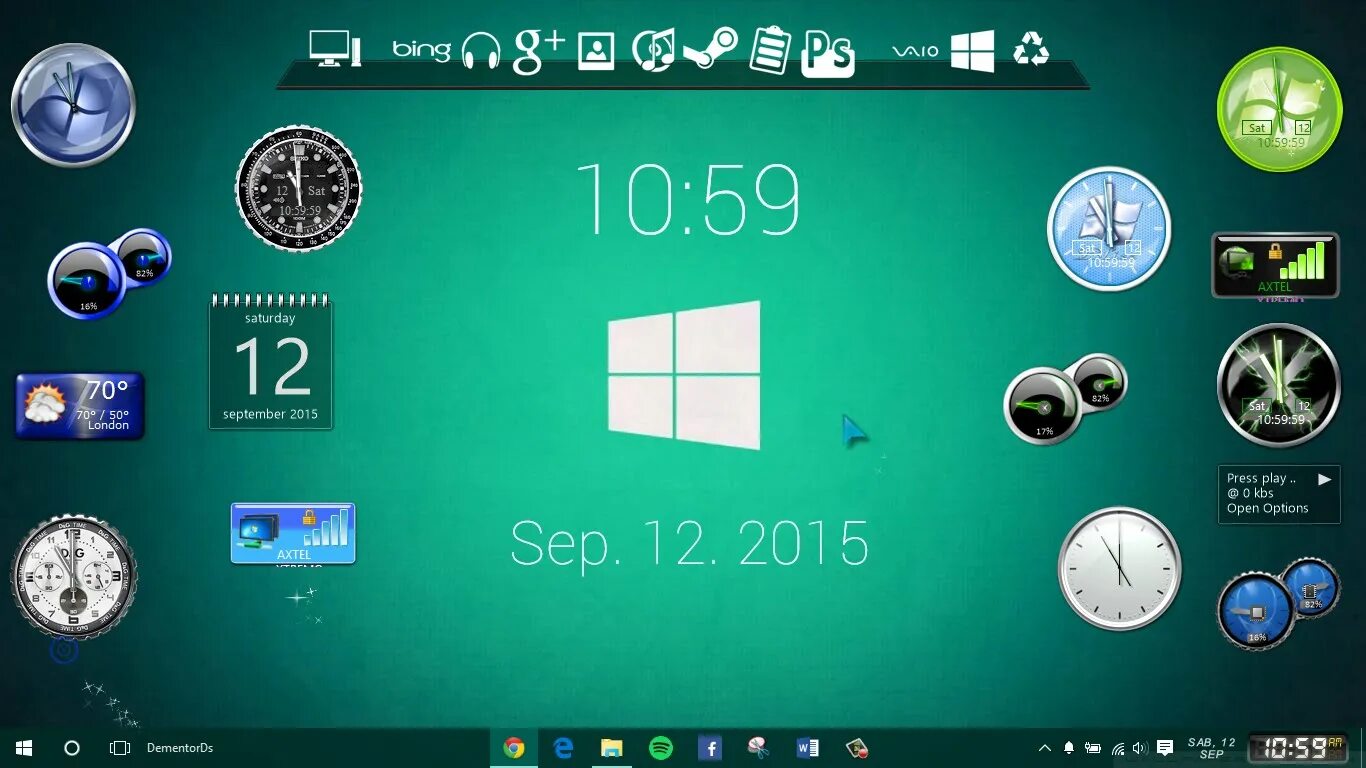1366x768 pixels.
Task: Open the clipboard list dock icon
Action: [x=770, y=50]
